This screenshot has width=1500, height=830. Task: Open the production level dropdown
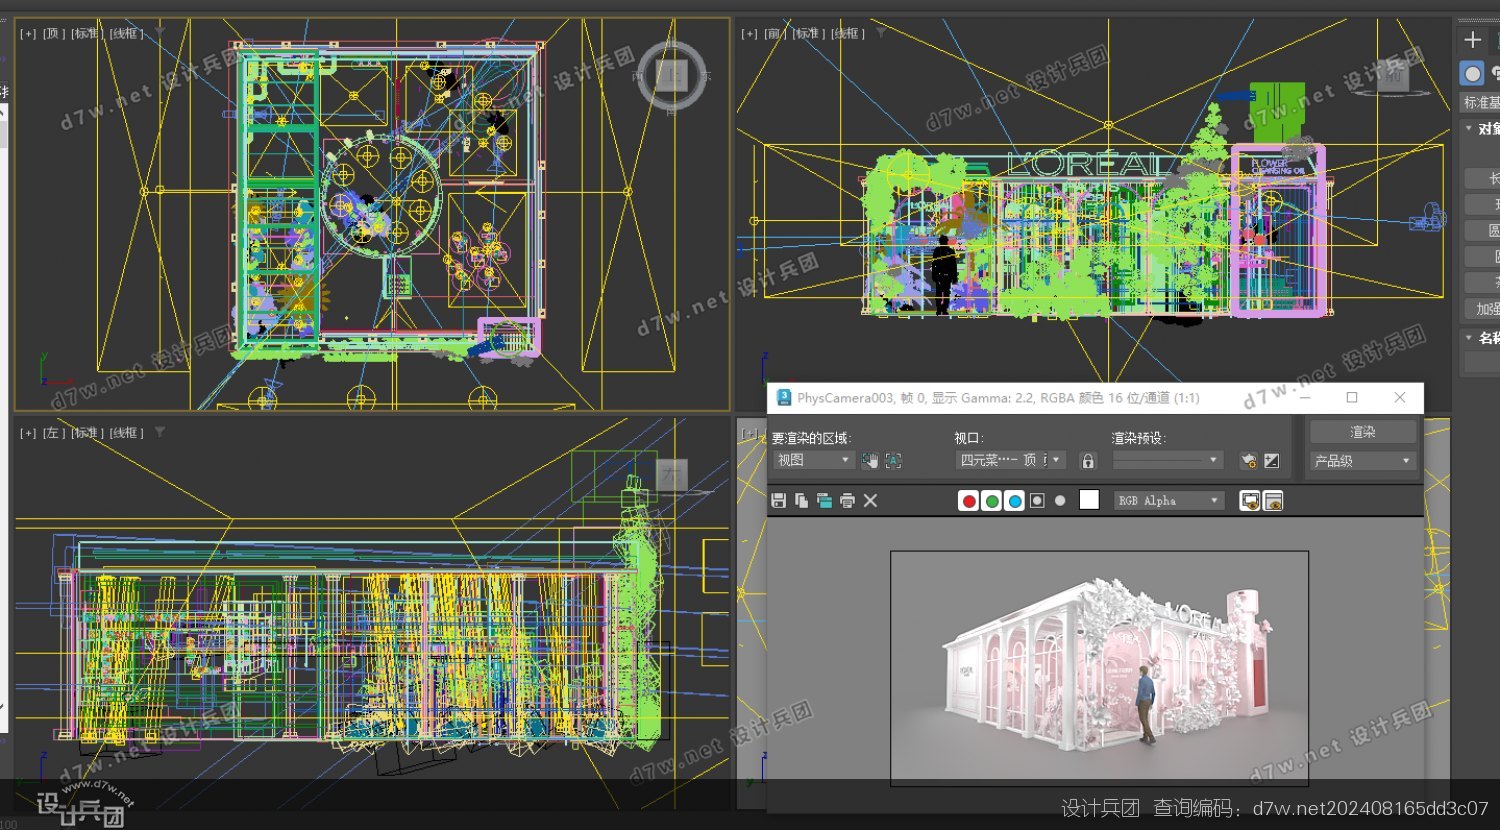tap(1363, 461)
